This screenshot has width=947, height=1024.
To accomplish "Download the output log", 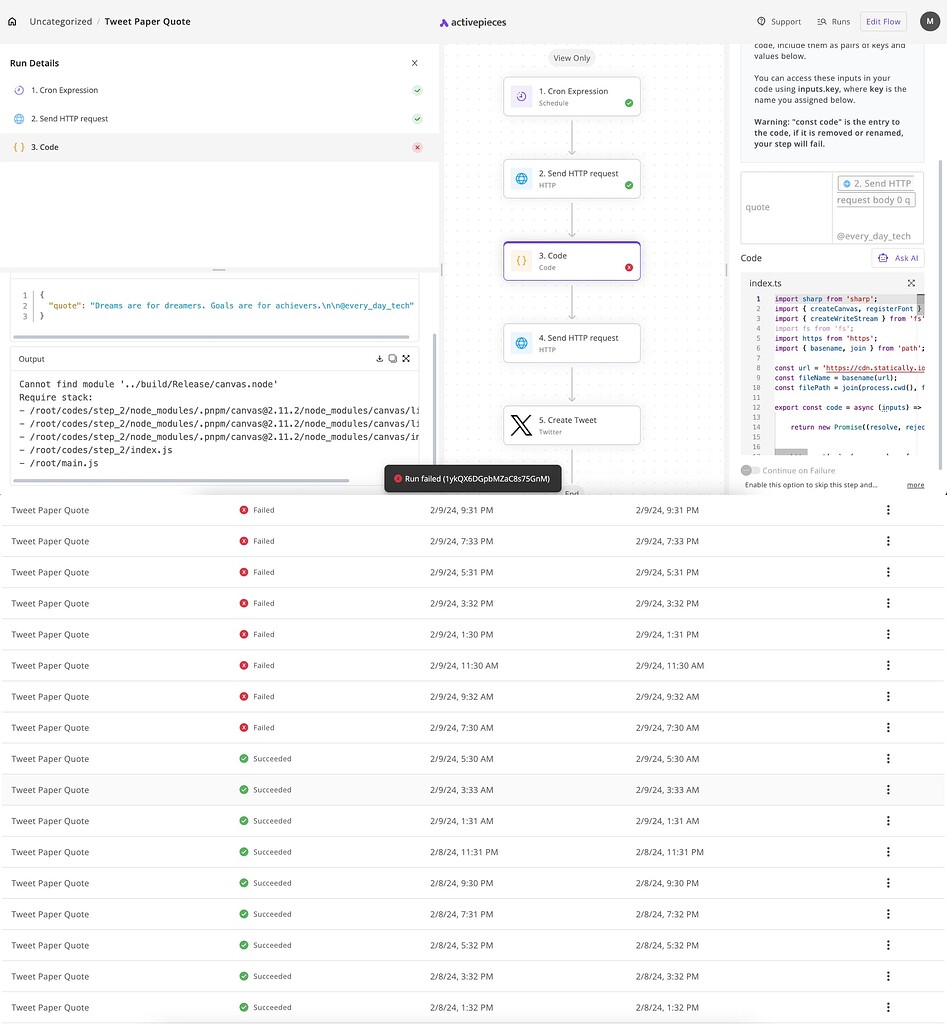I will [379, 358].
